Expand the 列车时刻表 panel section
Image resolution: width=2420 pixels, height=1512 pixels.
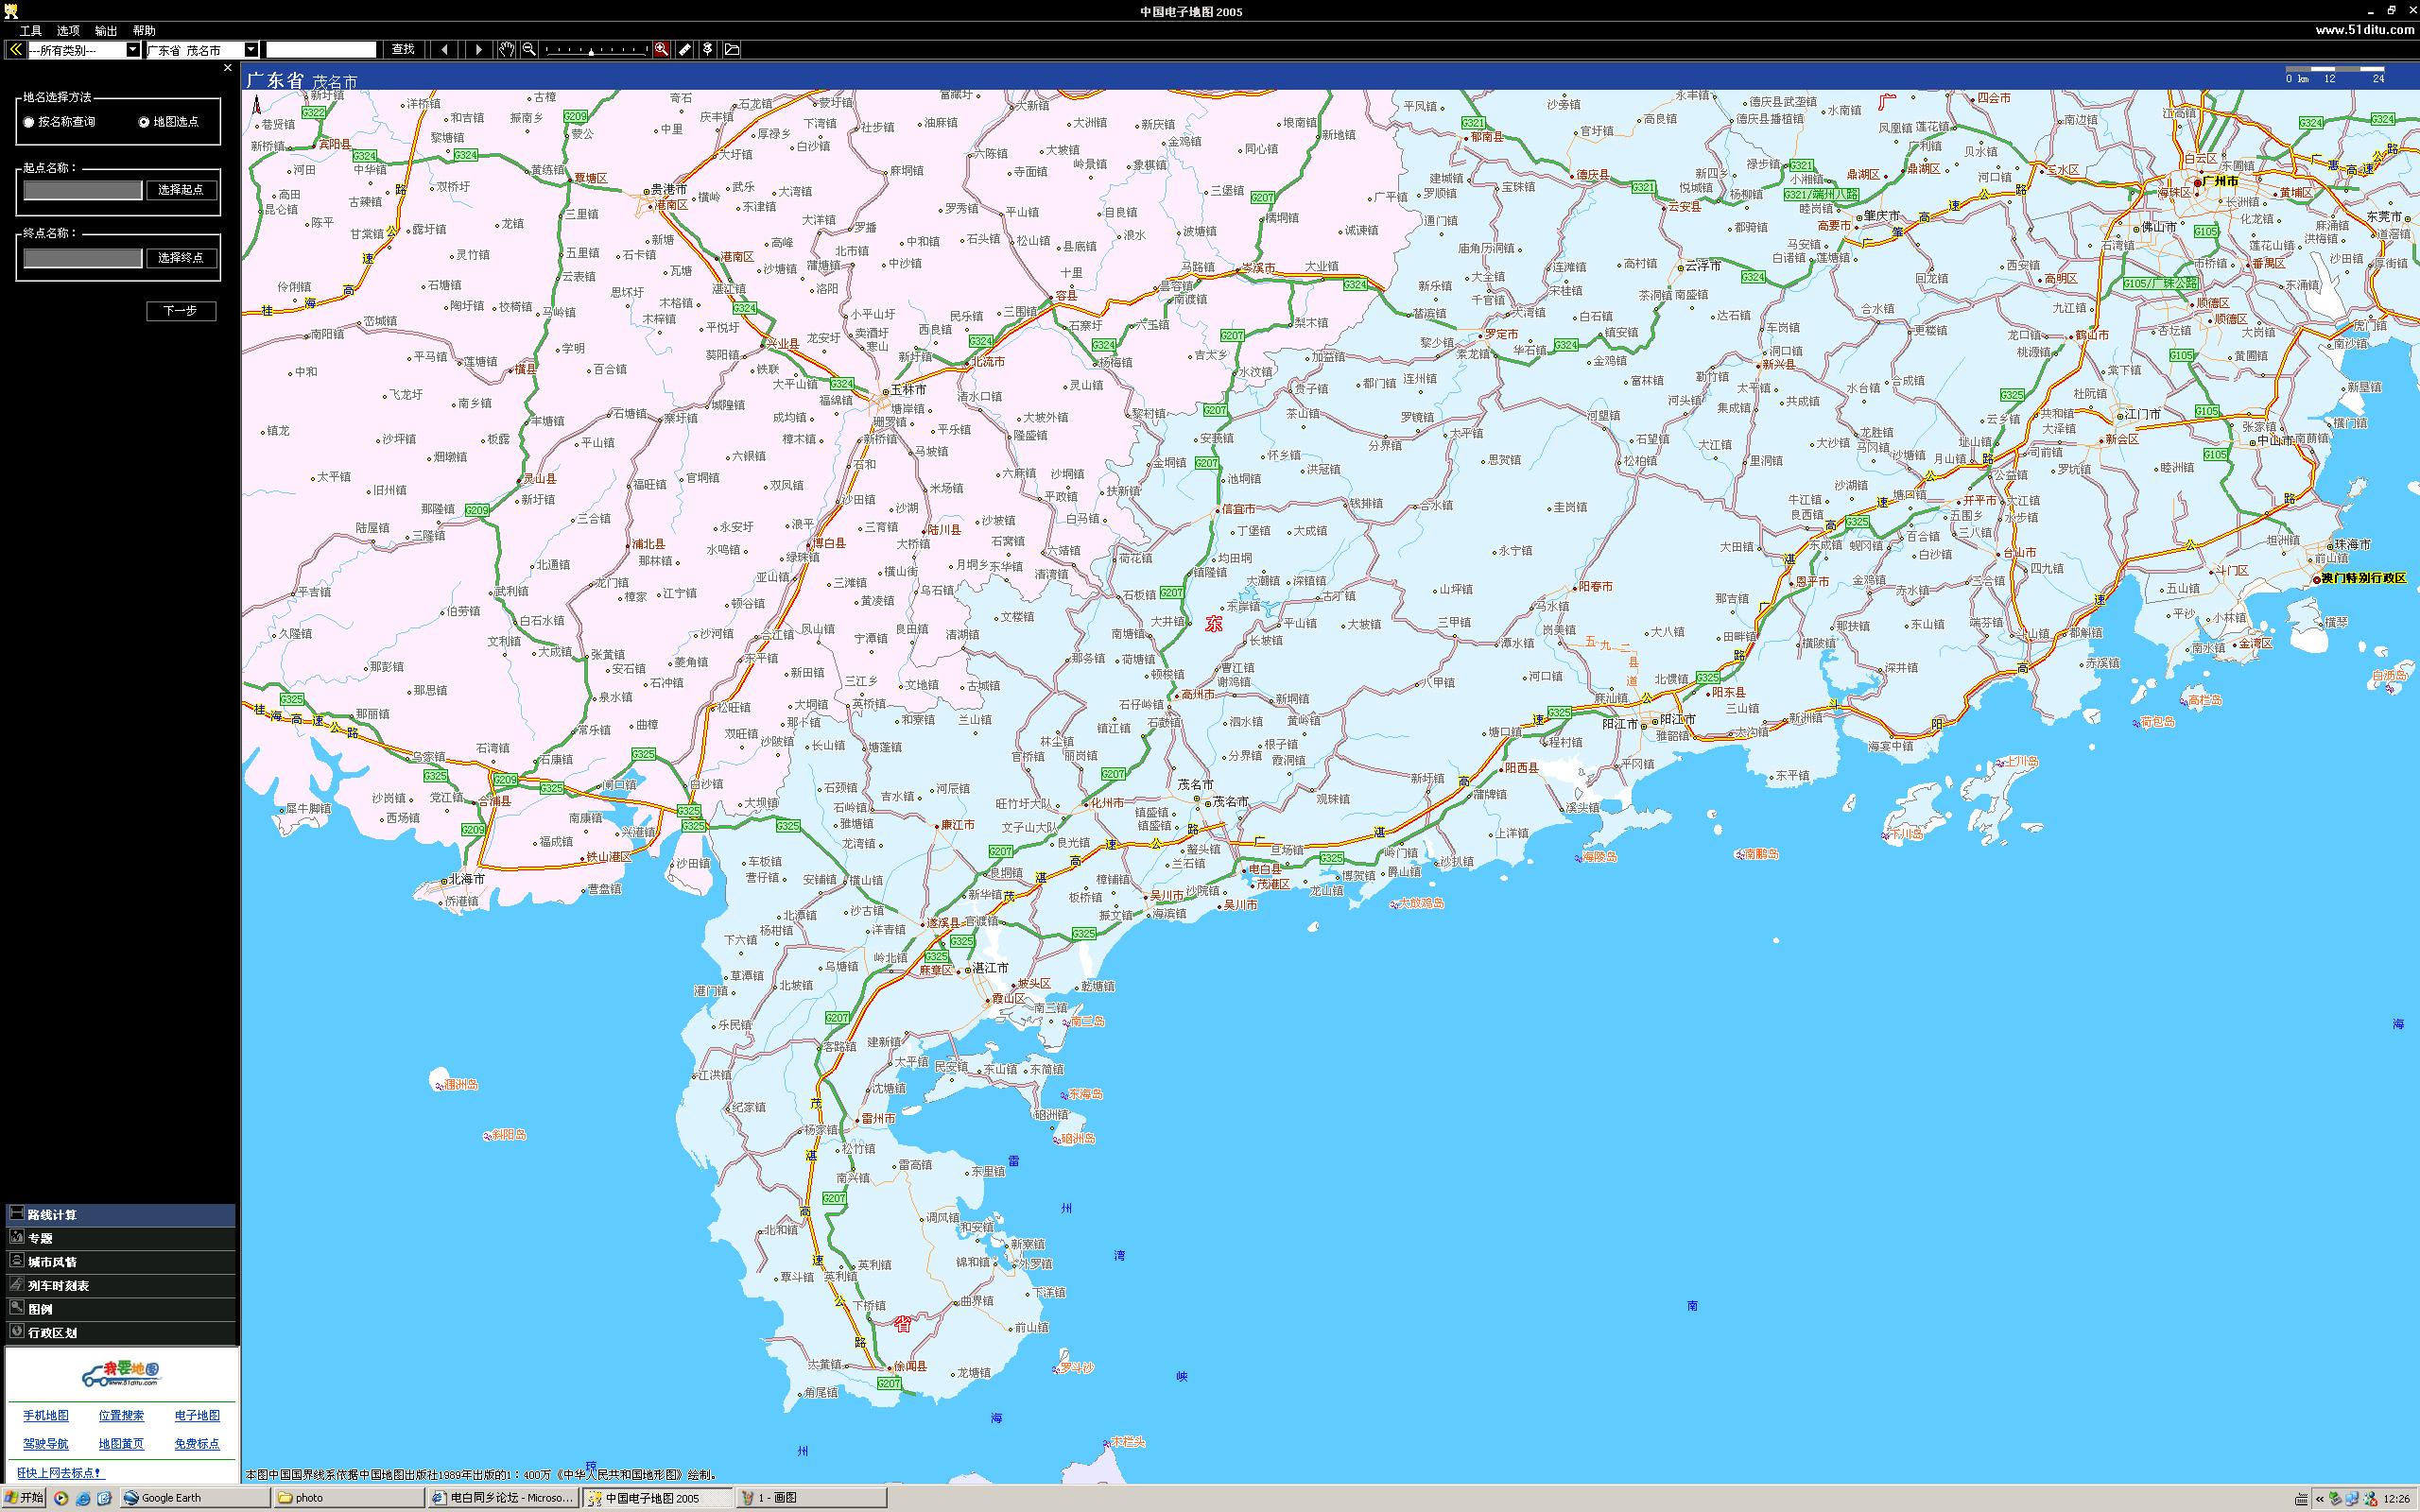point(58,1286)
